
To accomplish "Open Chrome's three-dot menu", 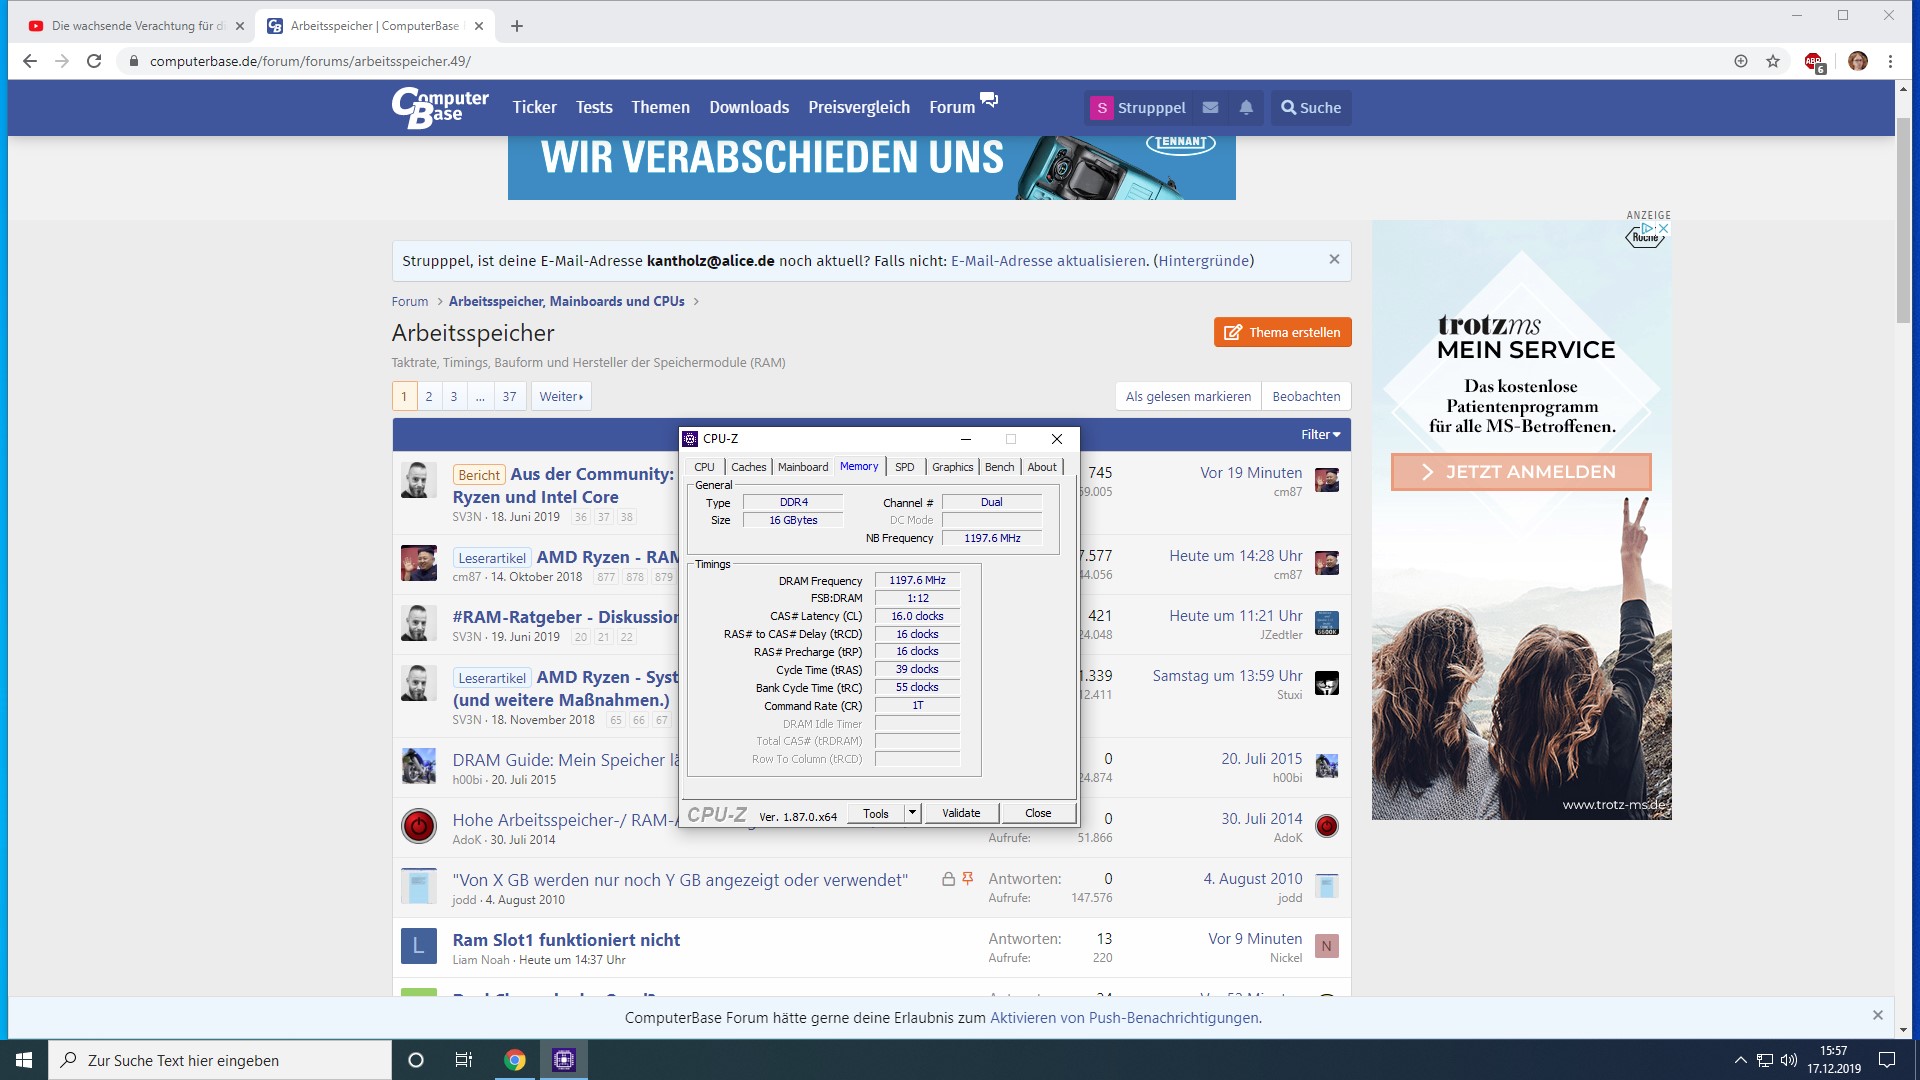I will [1890, 61].
